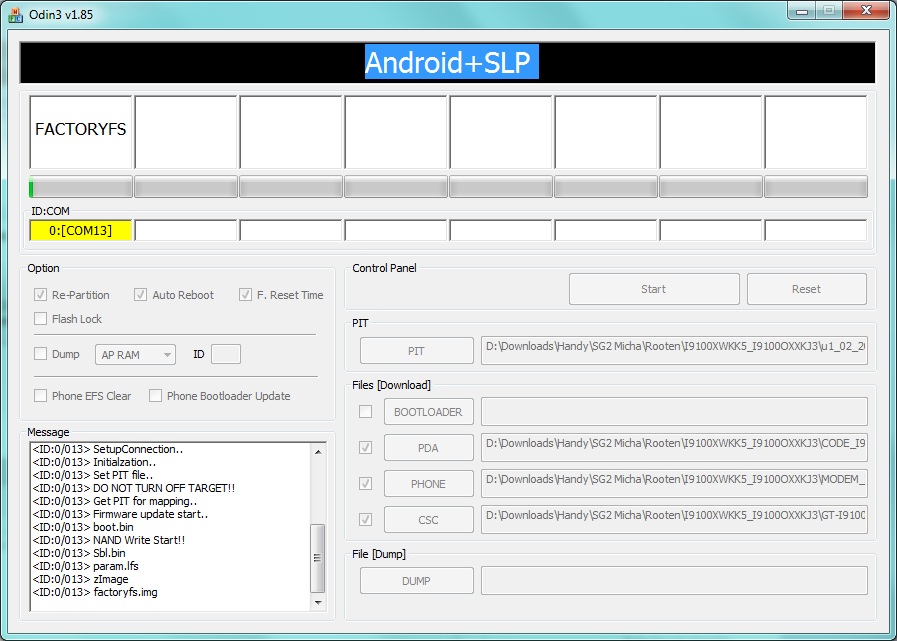The height and width of the screenshot is (641, 897).
Task: Click the BOOTLOADER file path field
Action: (x=674, y=412)
